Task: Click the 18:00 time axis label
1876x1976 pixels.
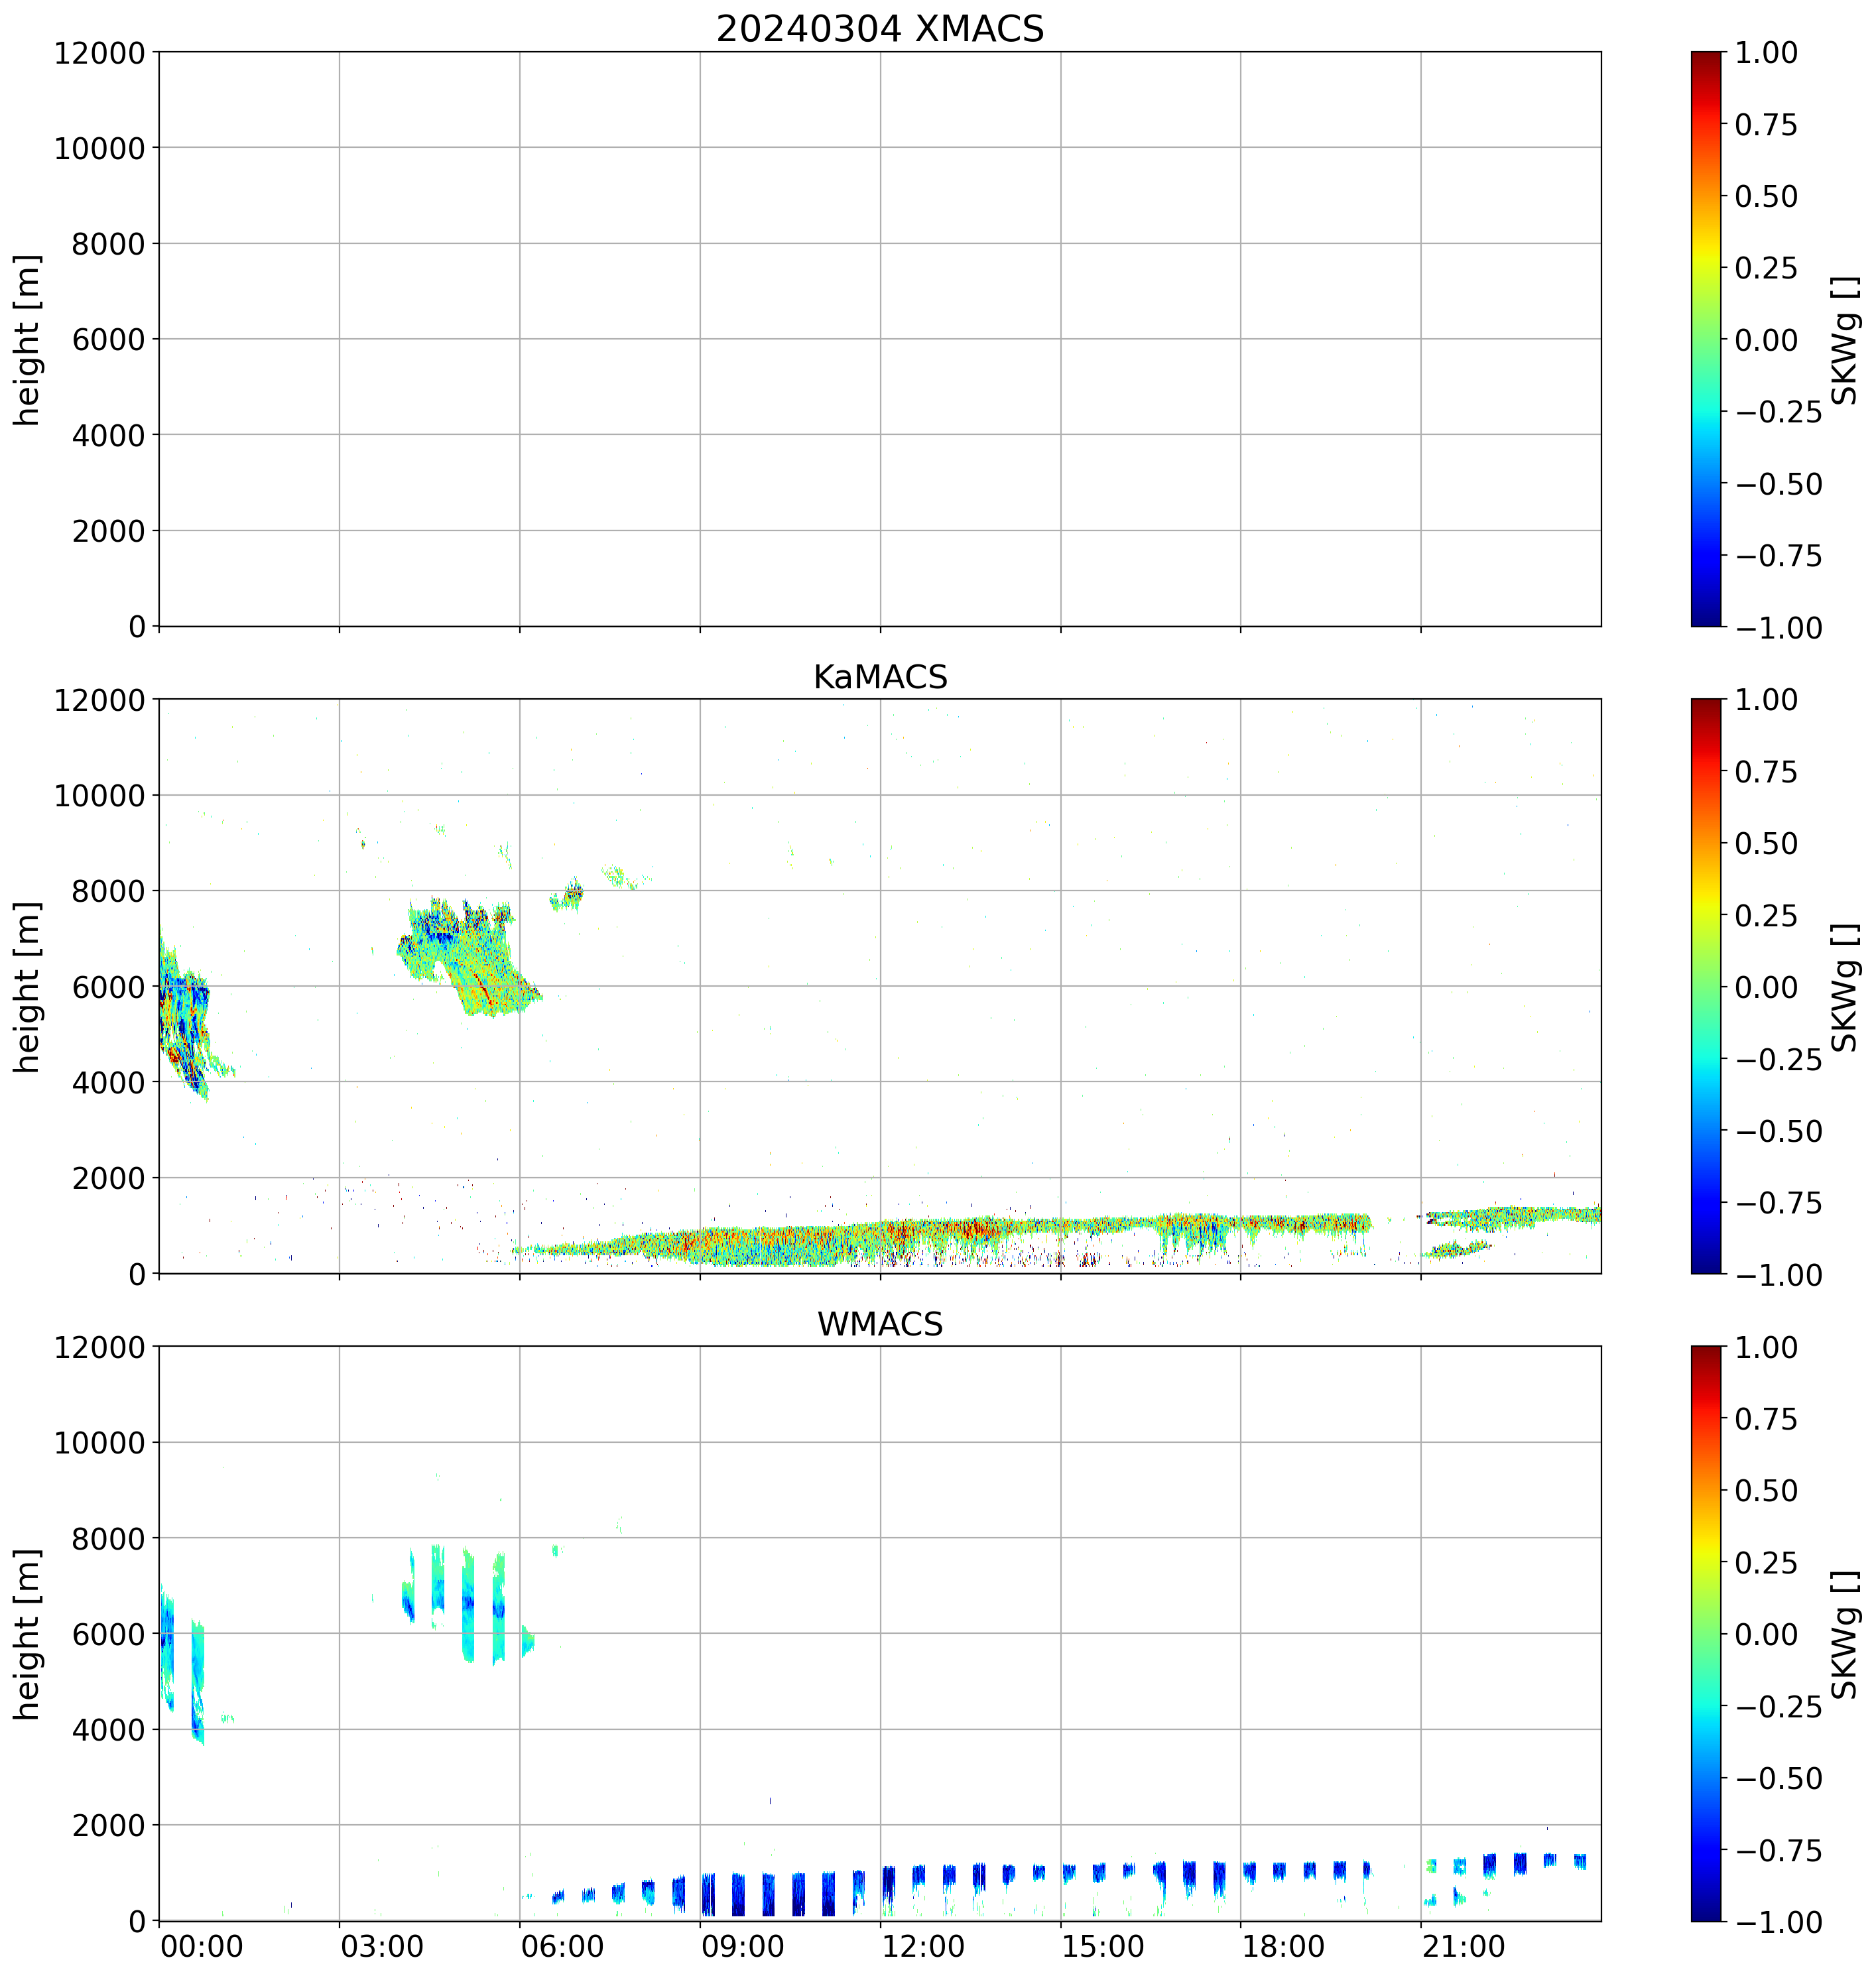Action: tap(1283, 1947)
